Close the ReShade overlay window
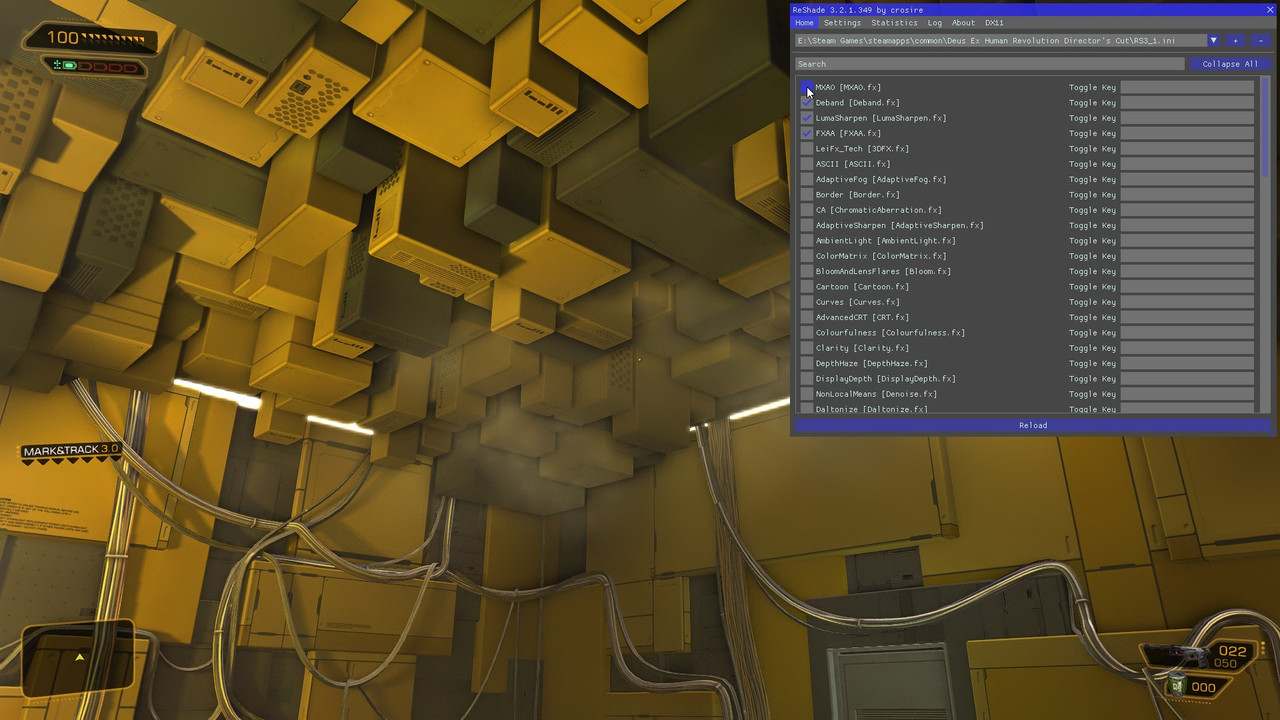Image resolution: width=1280 pixels, height=720 pixels. (1270, 10)
